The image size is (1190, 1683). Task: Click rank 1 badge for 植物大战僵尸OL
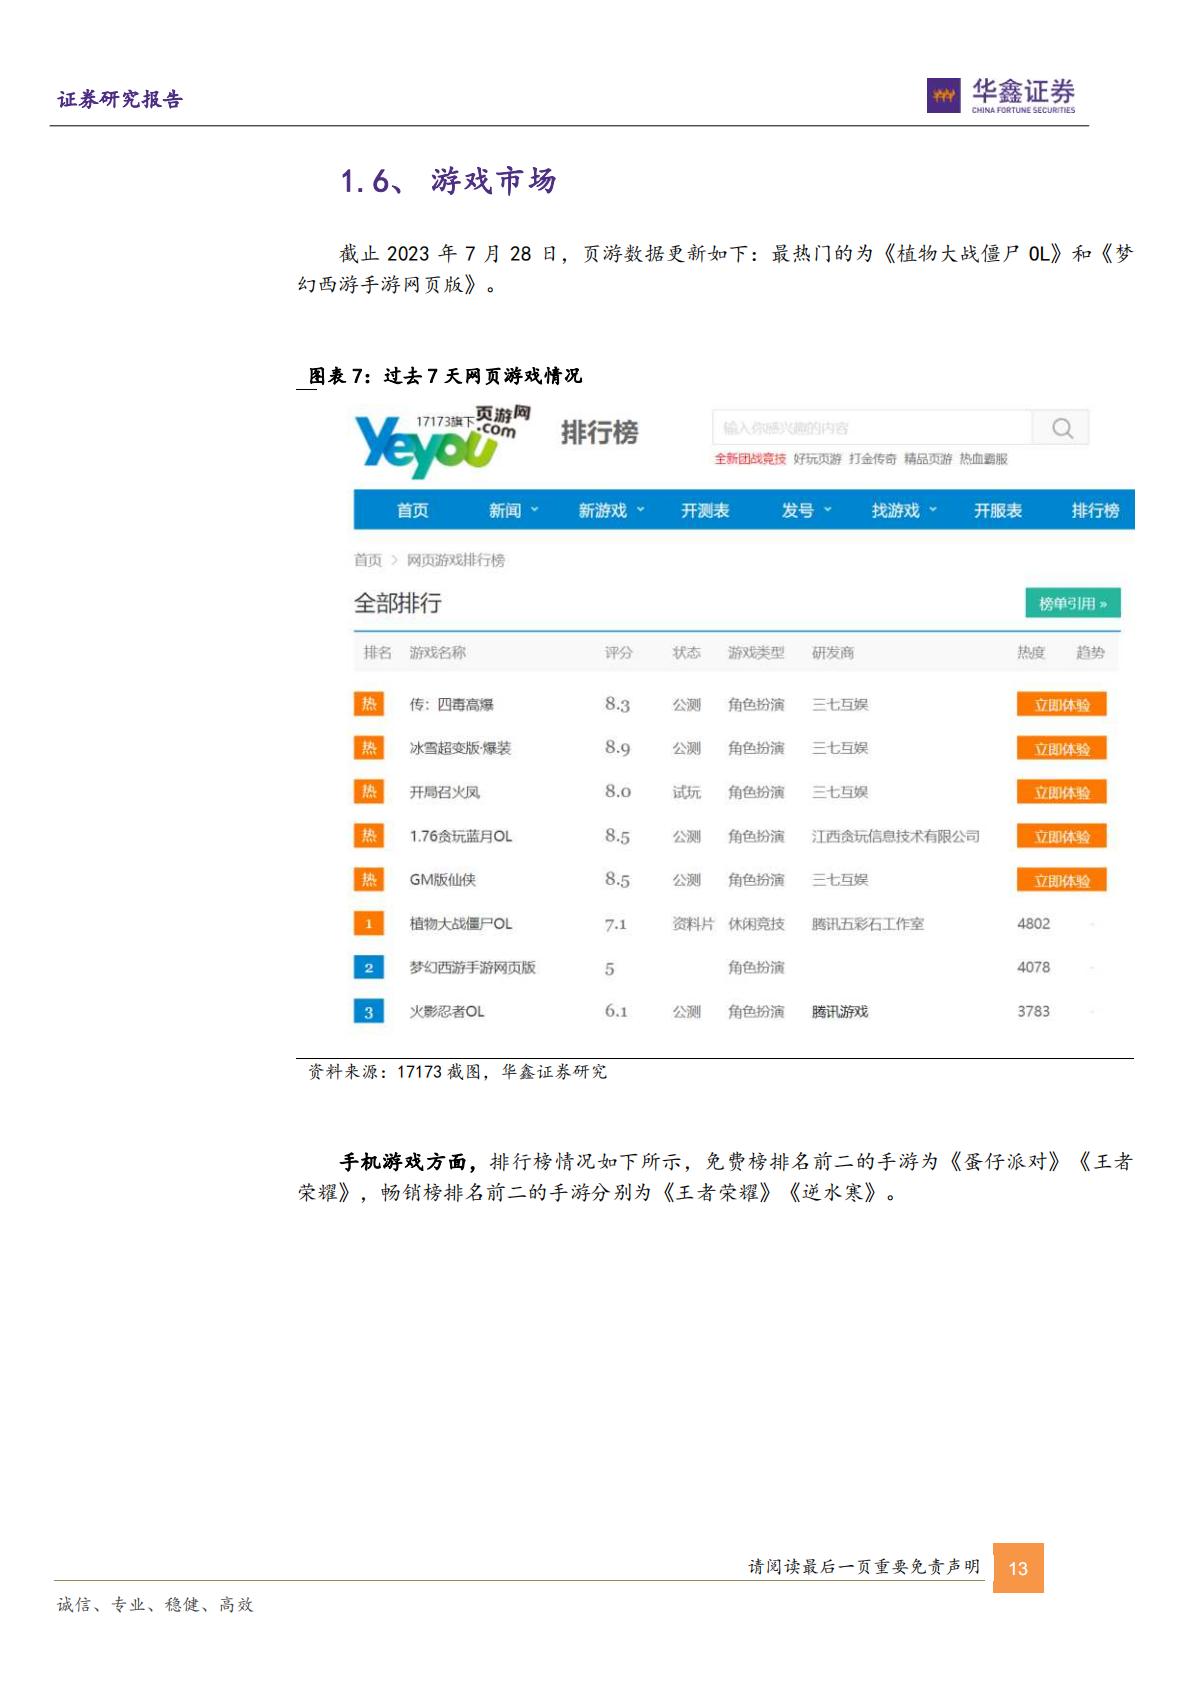click(369, 924)
